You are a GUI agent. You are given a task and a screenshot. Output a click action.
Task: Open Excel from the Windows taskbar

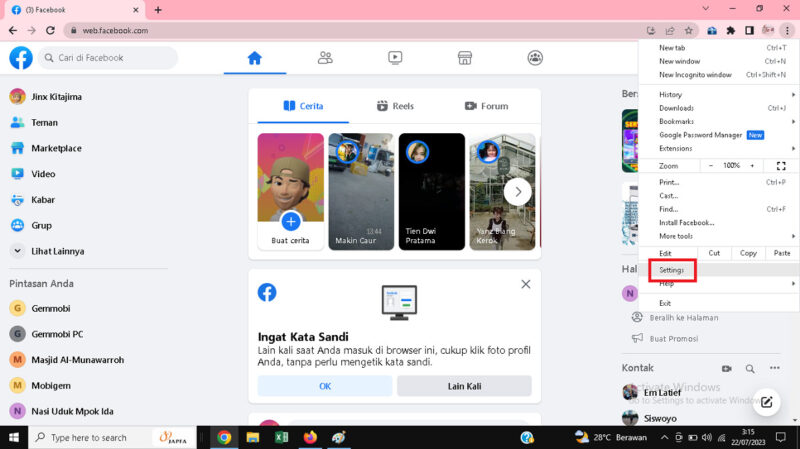pyautogui.click(x=281, y=437)
